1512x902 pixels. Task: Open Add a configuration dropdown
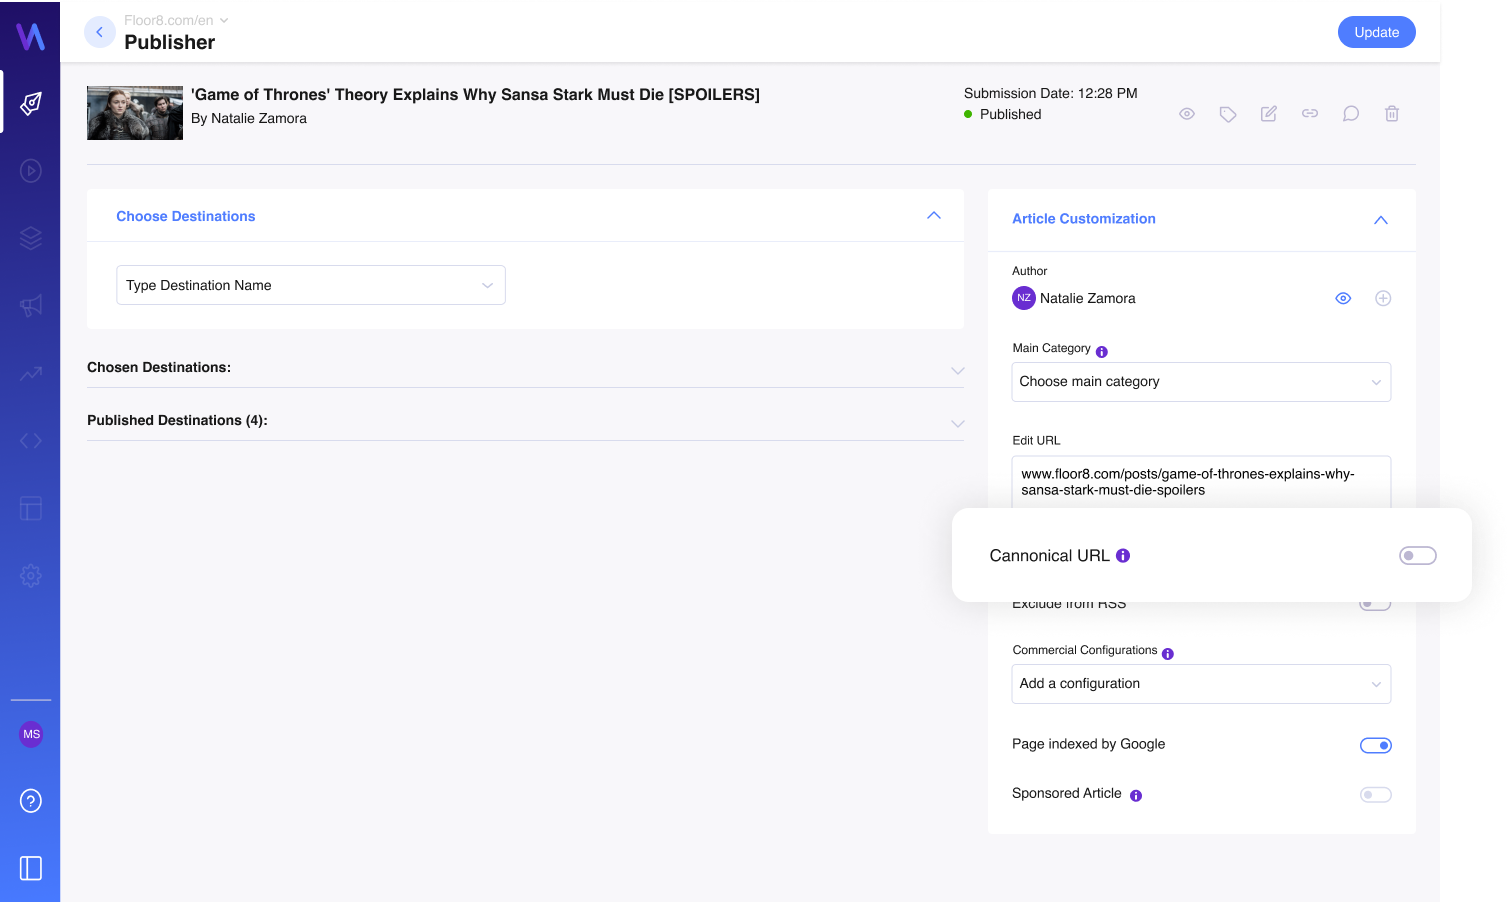[1201, 684]
